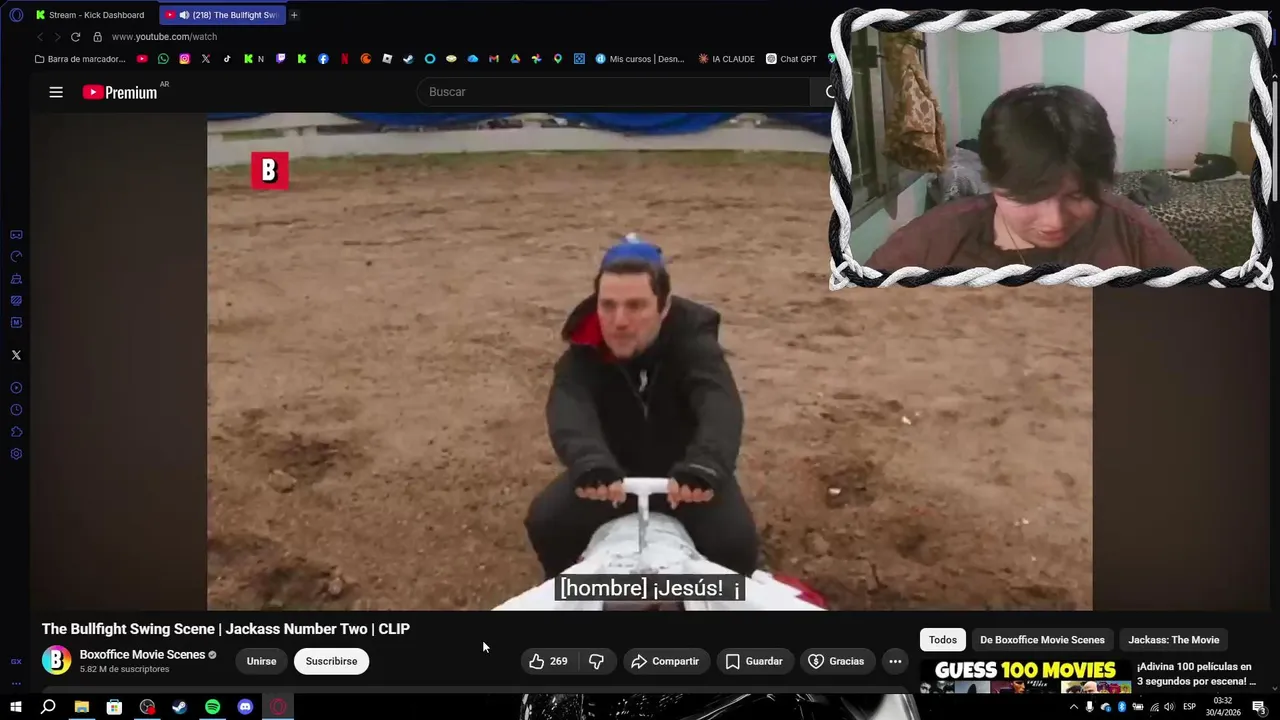Viewport: 1280px width, 720px height.
Task: Open the Opera sidebar settings gear
Action: [x=16, y=454]
